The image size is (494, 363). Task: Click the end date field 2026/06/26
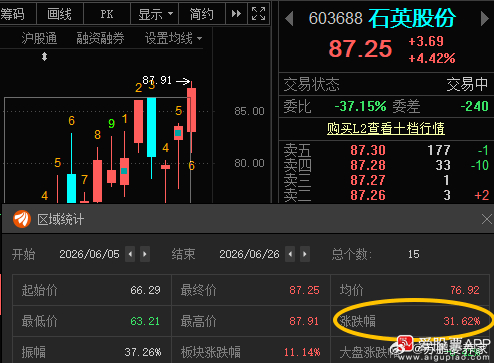[x=249, y=254]
